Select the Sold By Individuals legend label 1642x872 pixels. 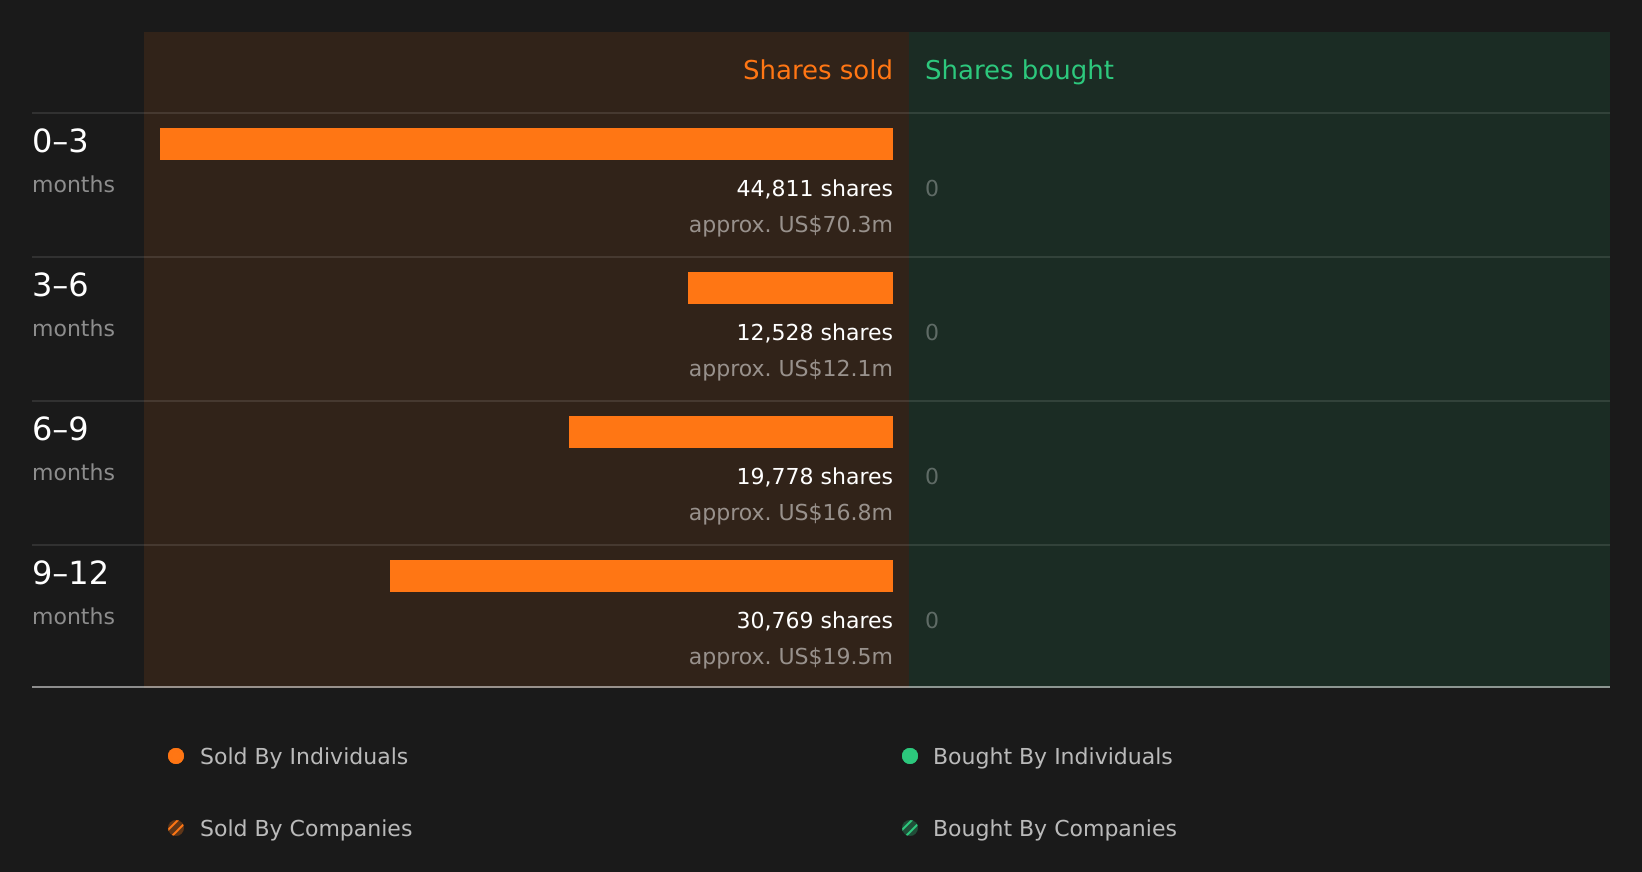304,757
